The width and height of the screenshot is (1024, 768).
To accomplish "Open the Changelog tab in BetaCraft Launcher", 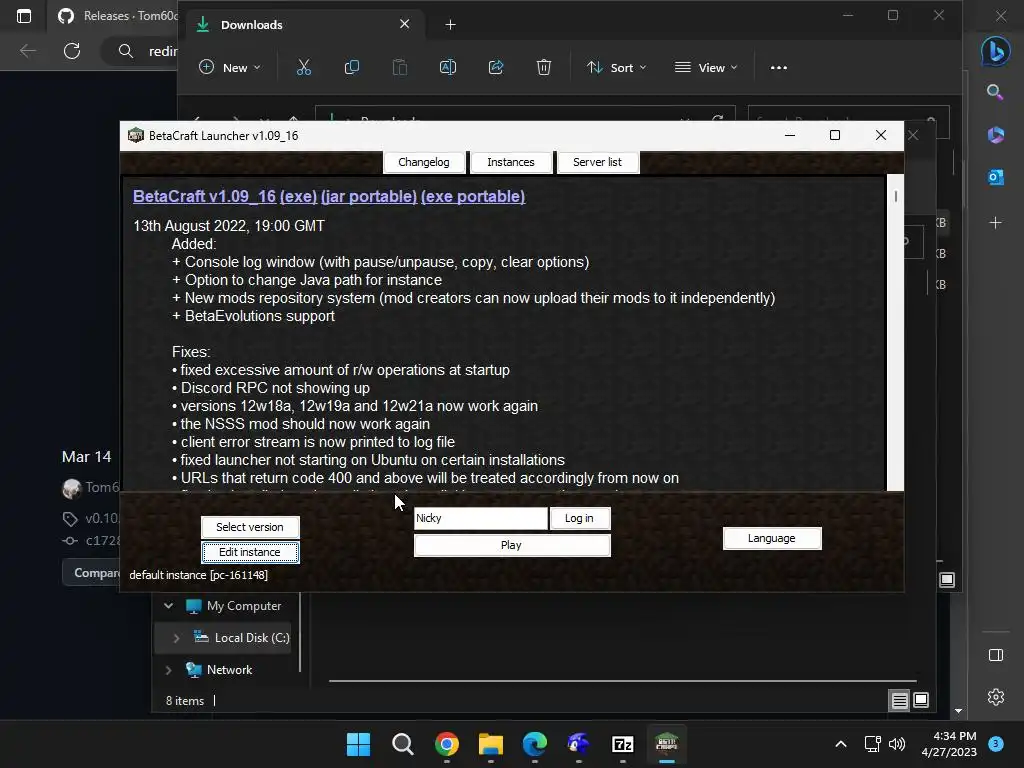I will point(424,162).
